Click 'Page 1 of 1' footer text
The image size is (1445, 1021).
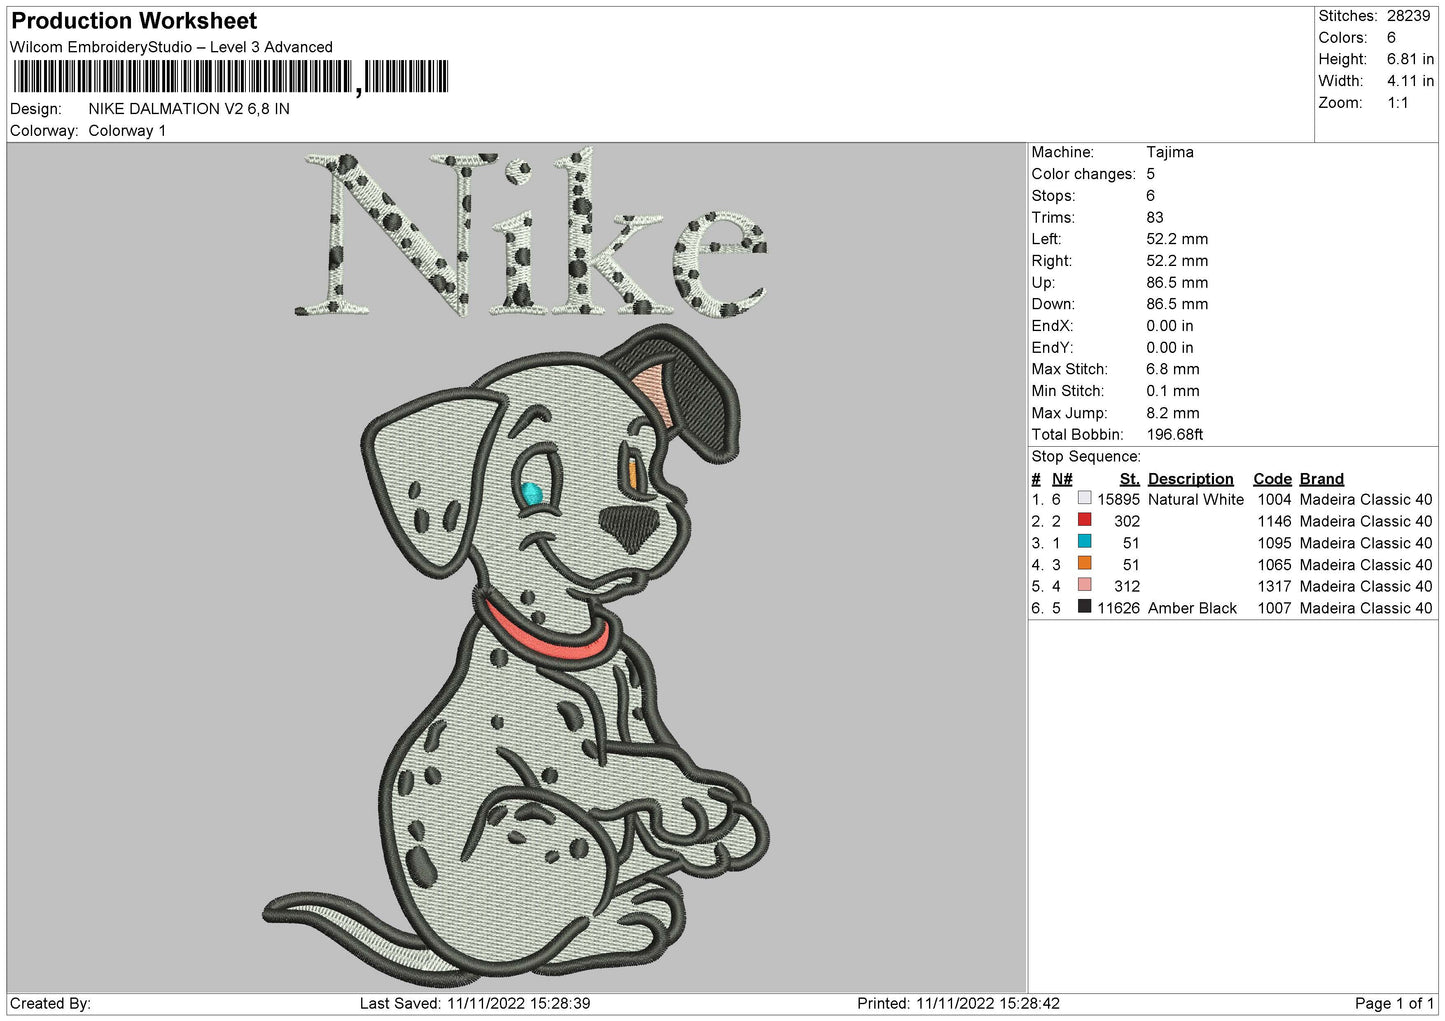1394,1003
